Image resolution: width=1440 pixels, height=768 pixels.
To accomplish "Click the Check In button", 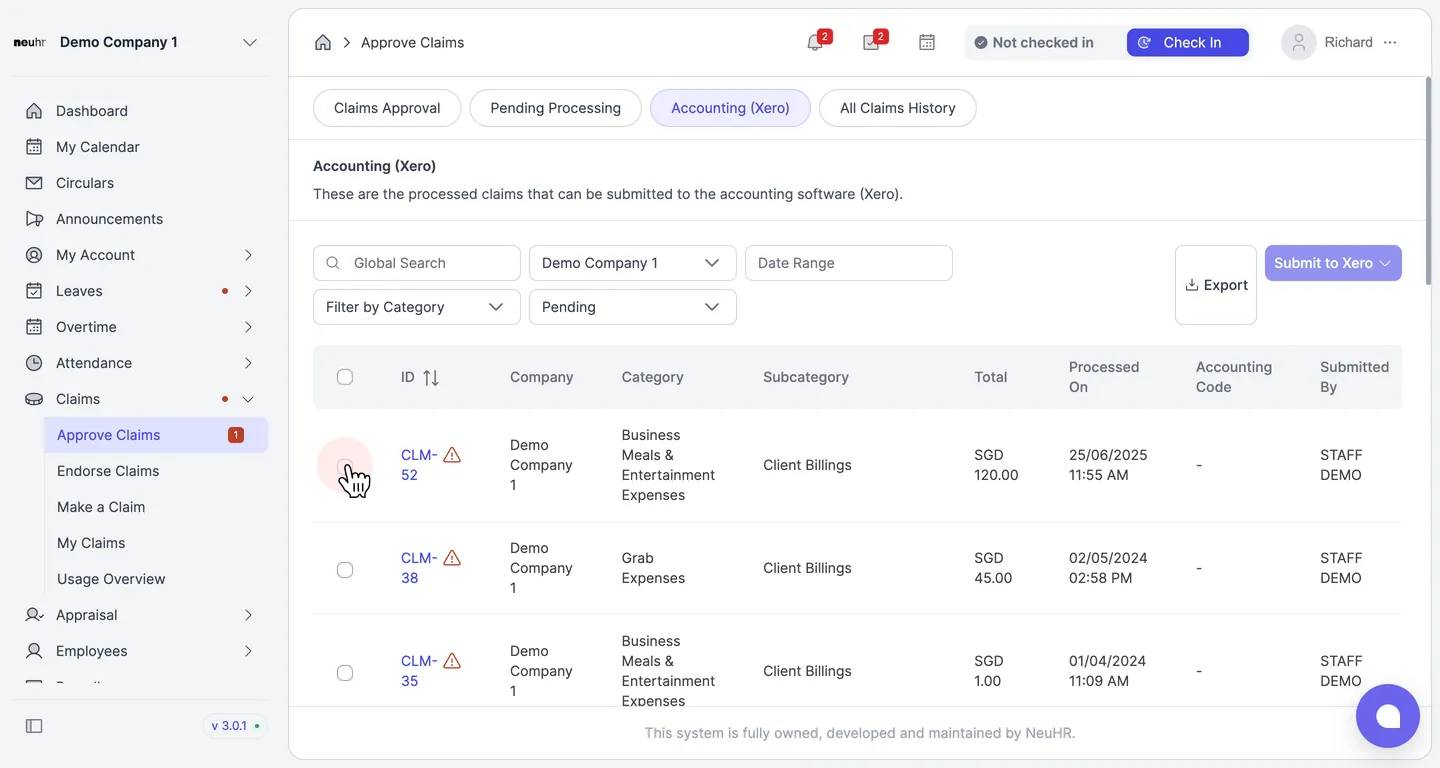I will [x=1188, y=43].
